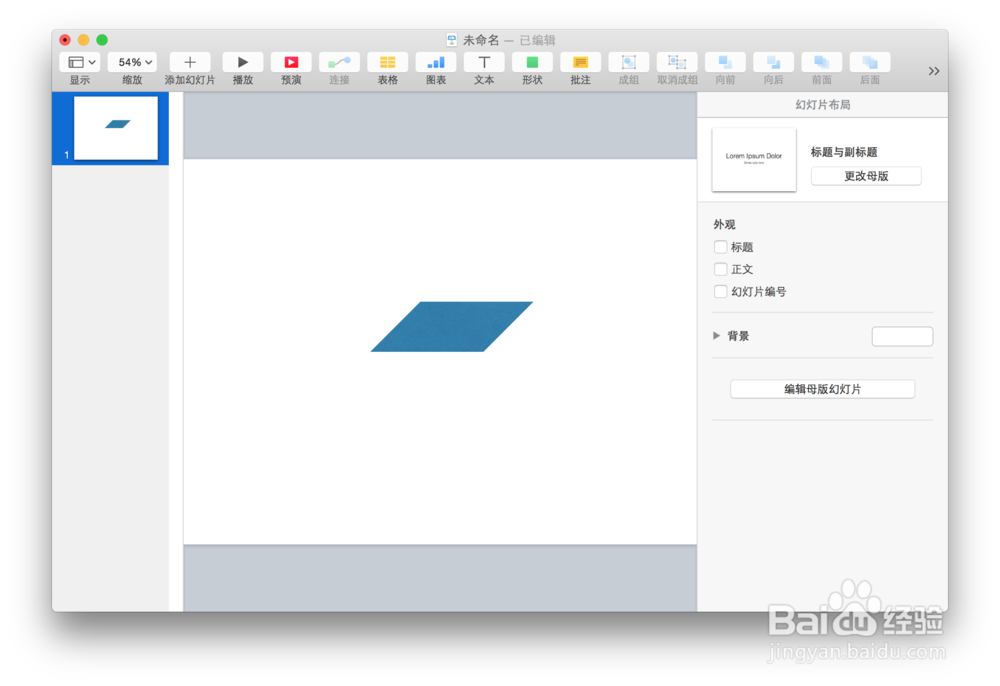Enable the 正文 checkbox
The image size is (1000, 686).
click(721, 268)
